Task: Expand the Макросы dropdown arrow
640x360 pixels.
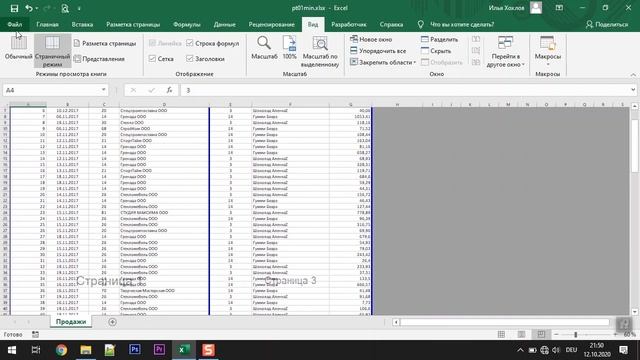Action: pos(547,64)
